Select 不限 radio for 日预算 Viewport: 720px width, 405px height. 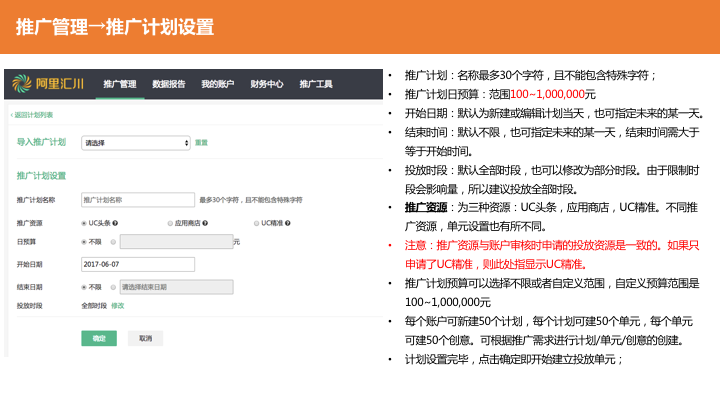coord(84,242)
